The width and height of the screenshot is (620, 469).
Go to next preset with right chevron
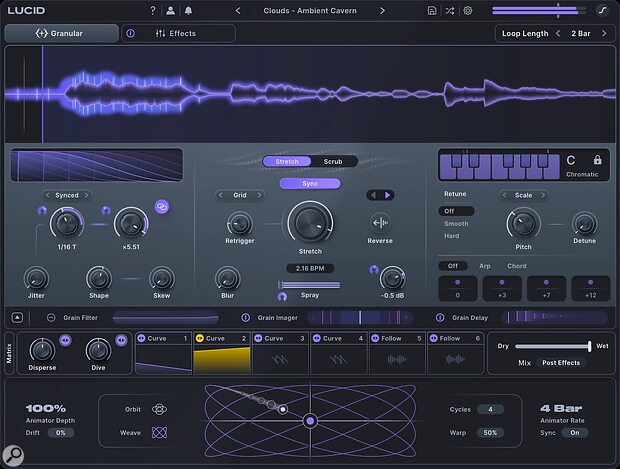(x=382, y=11)
